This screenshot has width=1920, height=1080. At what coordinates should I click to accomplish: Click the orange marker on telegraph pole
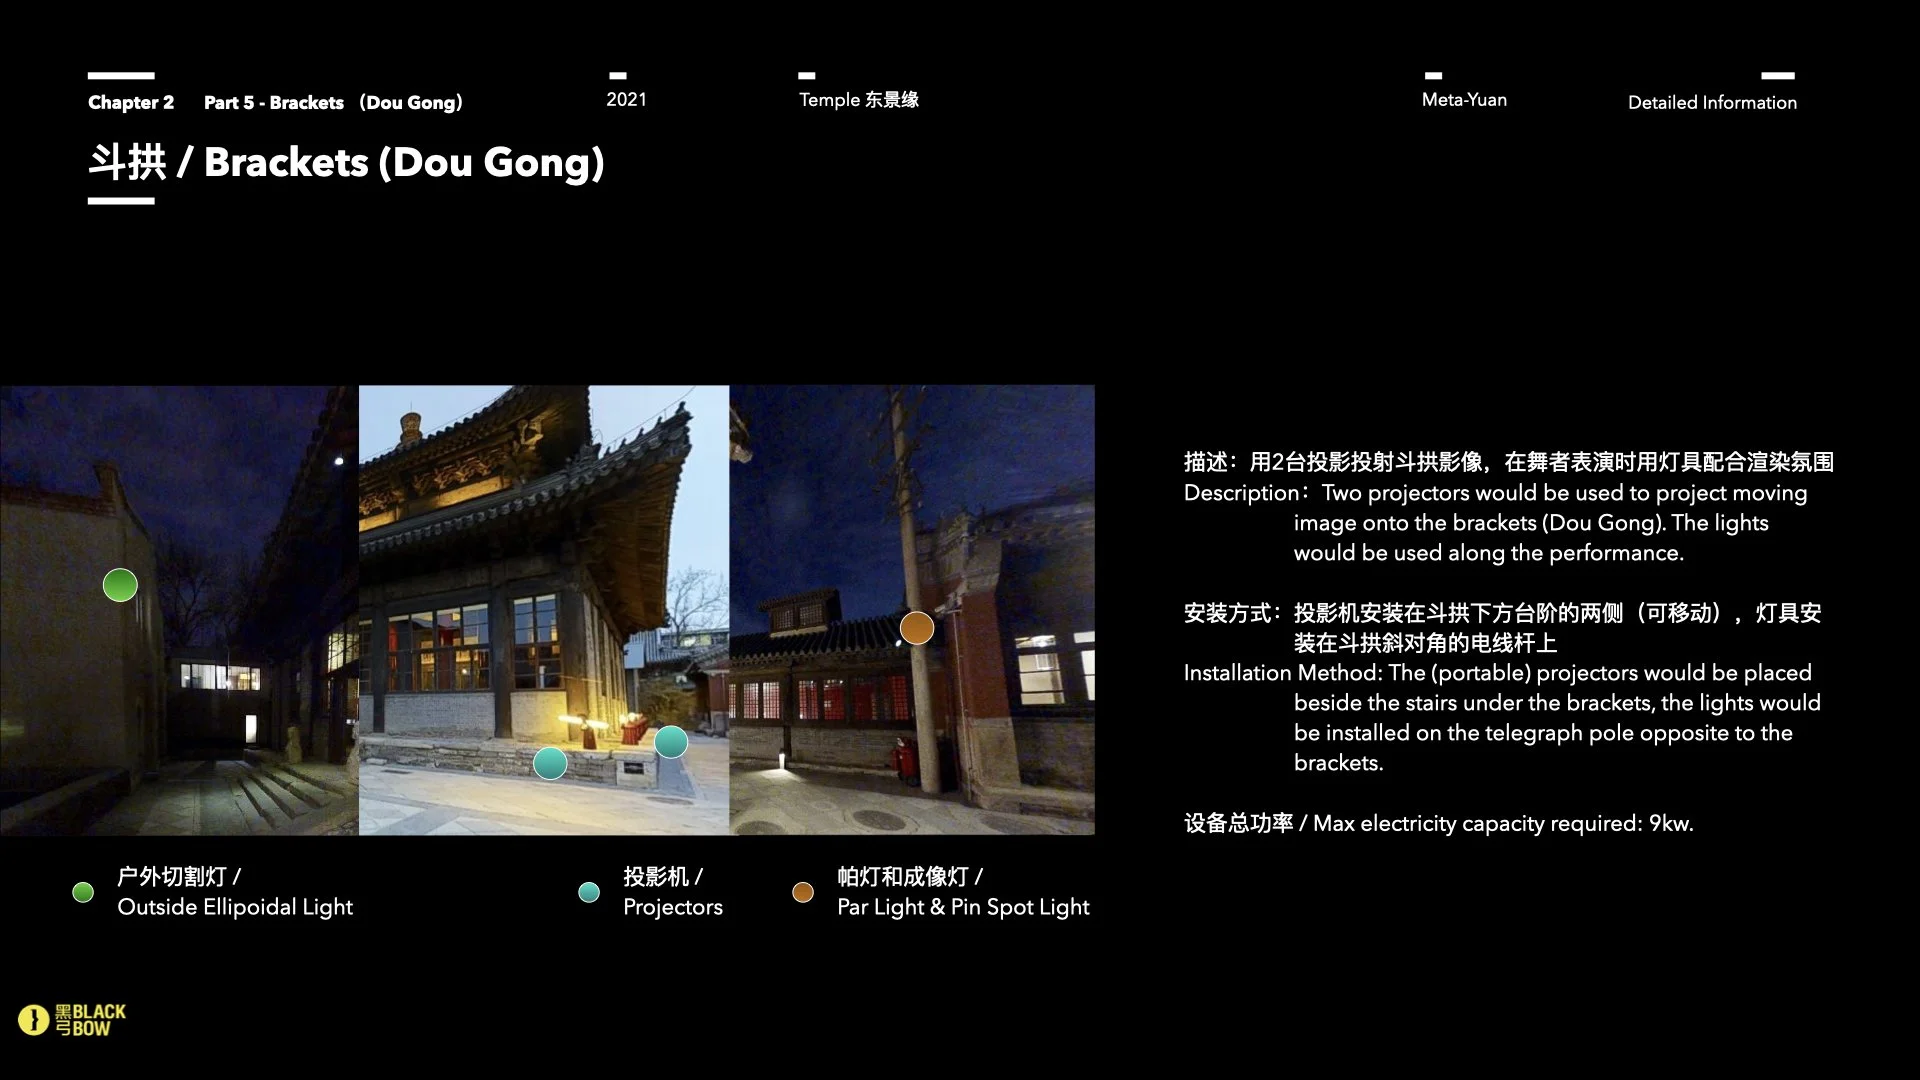[x=917, y=628]
